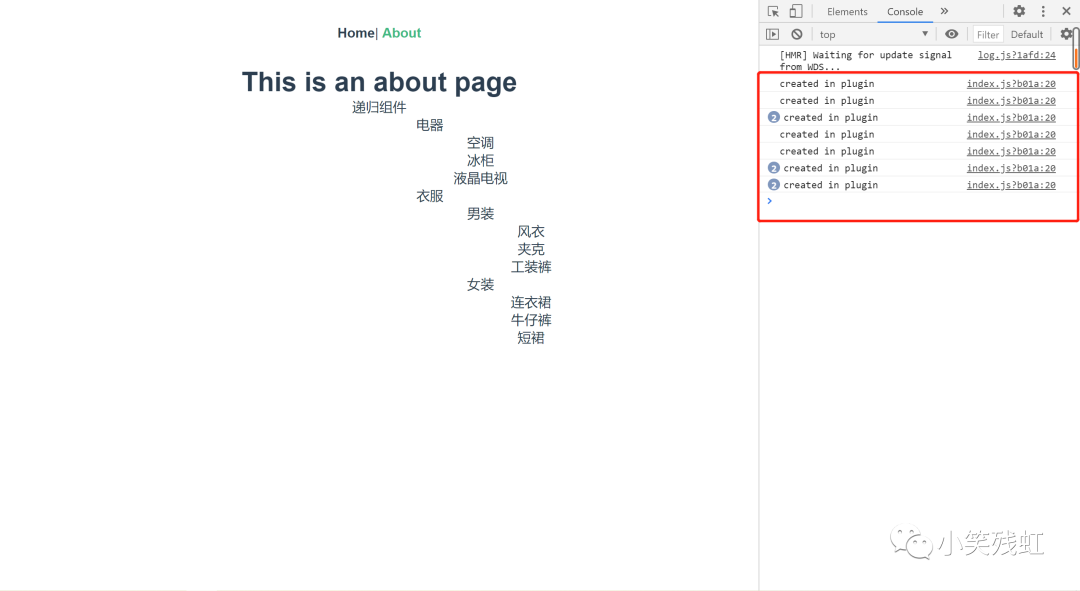Viewport: 1080px width, 591px height.
Task: Select the 空调 tree item
Action: 480,143
